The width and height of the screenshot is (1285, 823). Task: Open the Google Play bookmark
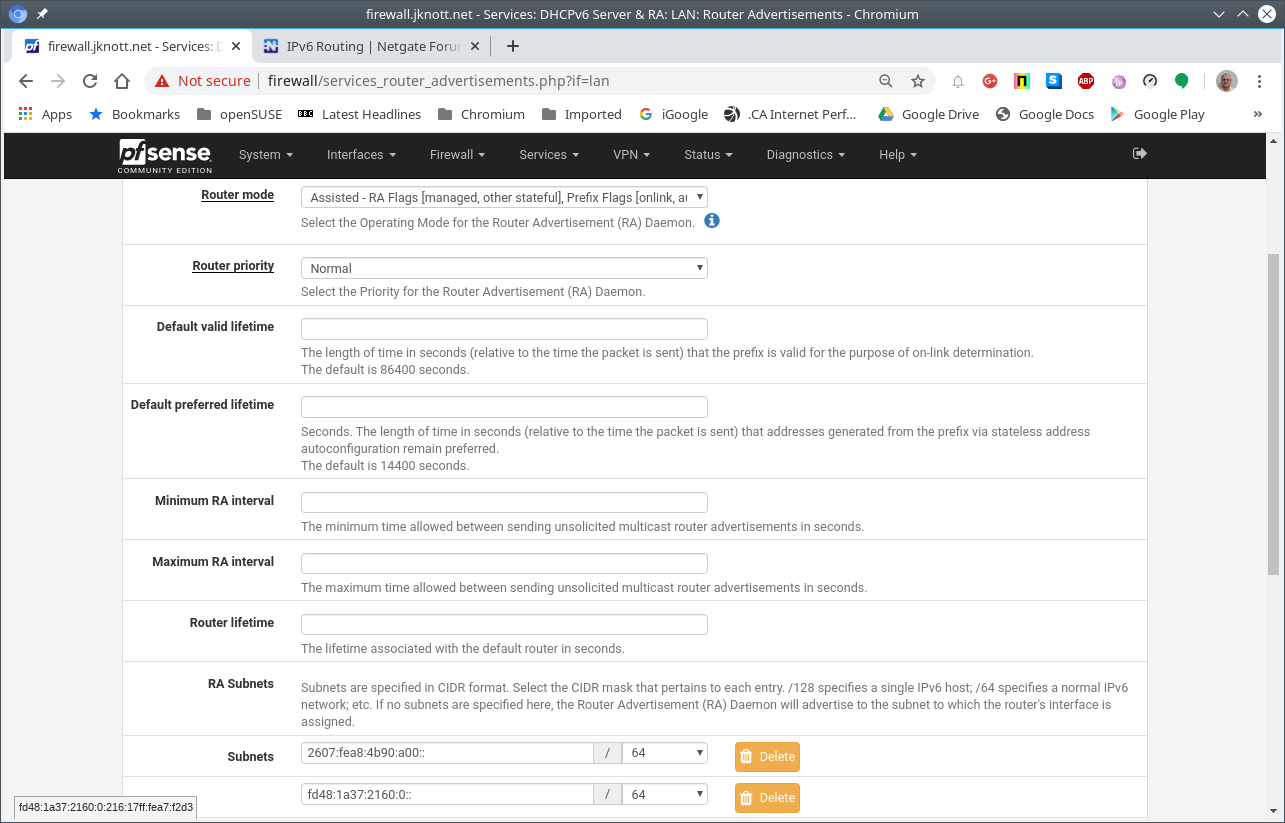click(x=1158, y=114)
